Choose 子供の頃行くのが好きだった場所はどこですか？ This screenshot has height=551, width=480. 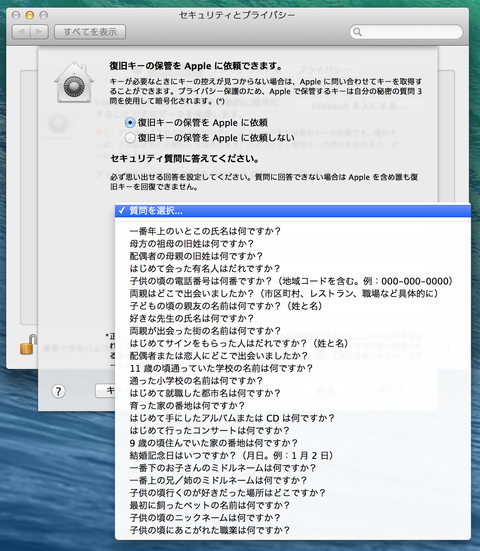click(293, 493)
